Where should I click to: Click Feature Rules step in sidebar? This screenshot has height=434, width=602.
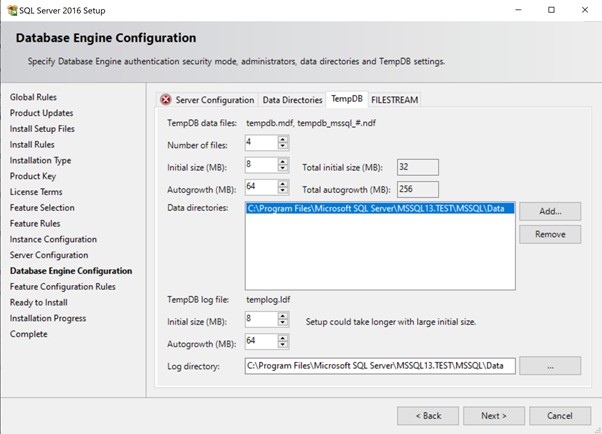(35, 223)
